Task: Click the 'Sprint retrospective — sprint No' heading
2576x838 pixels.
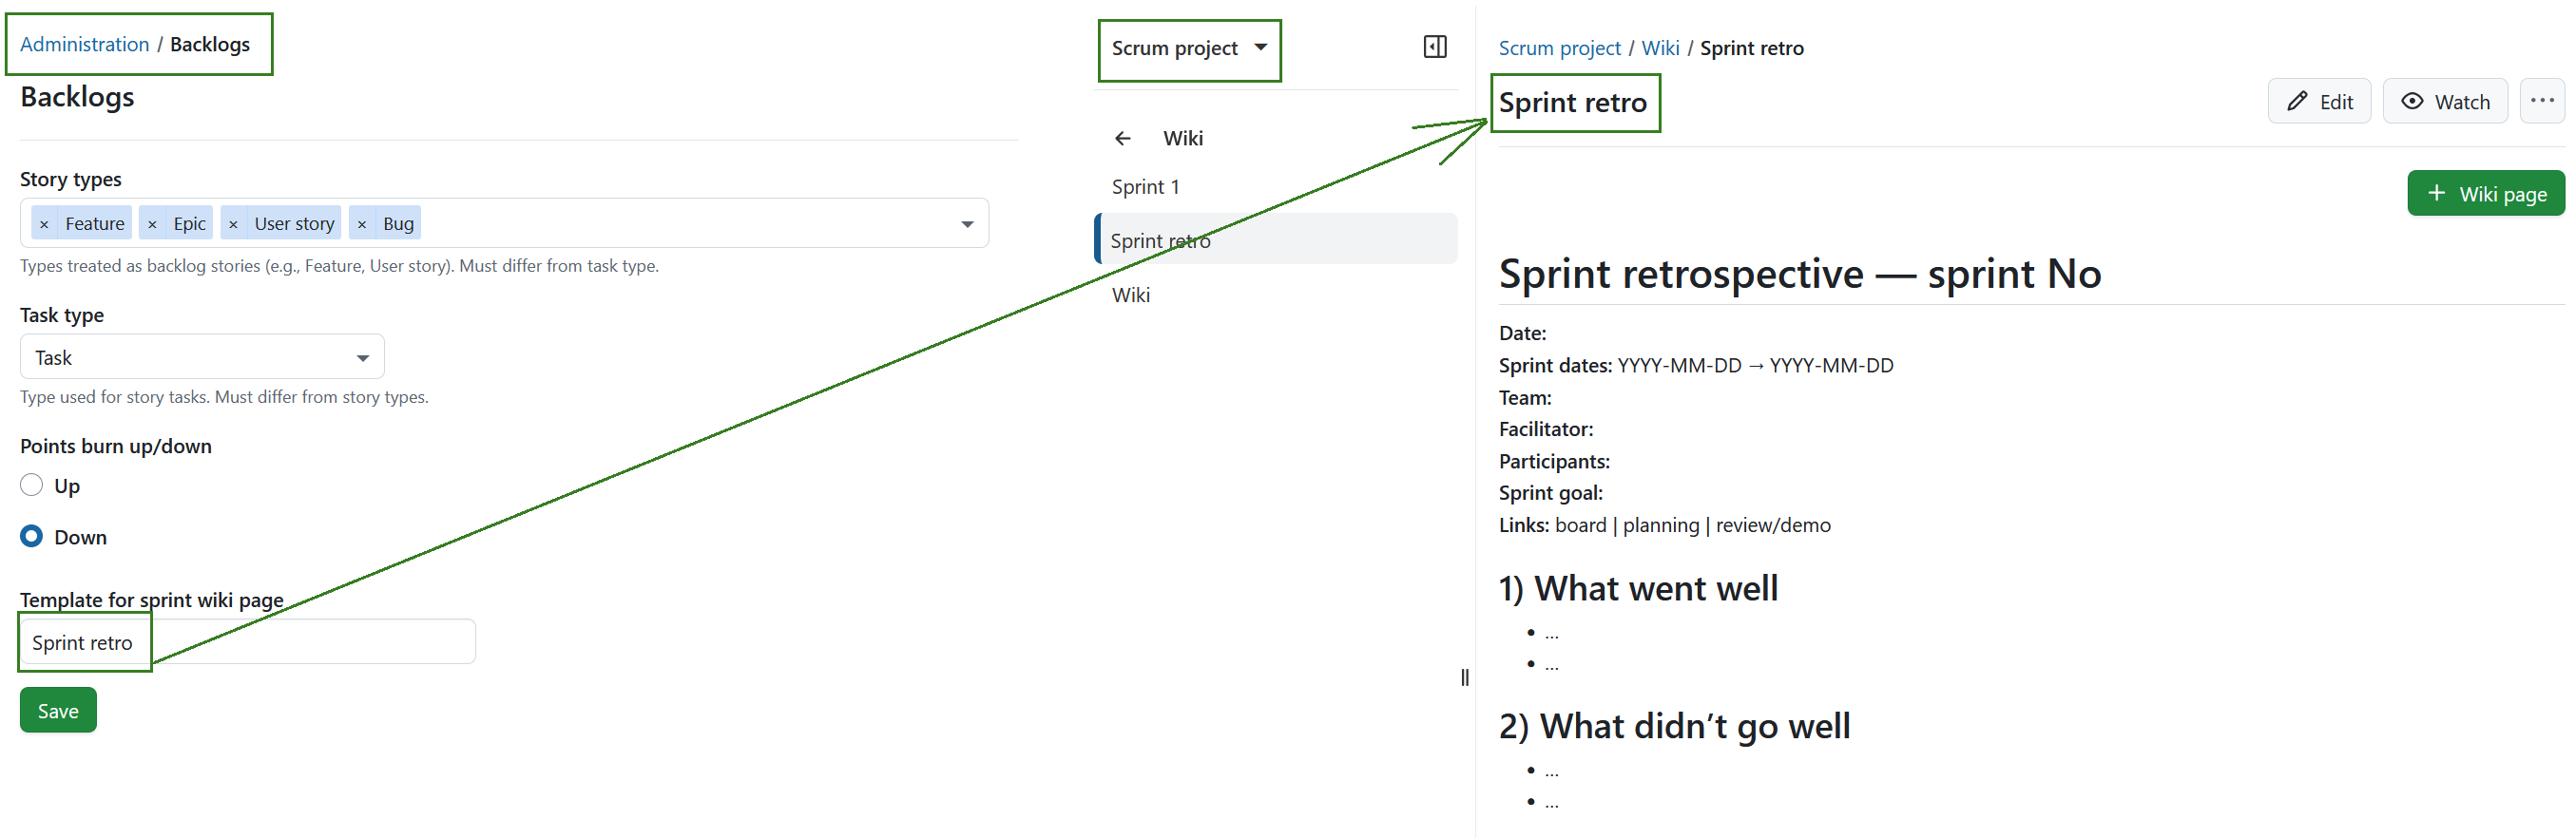Action: tap(1799, 274)
